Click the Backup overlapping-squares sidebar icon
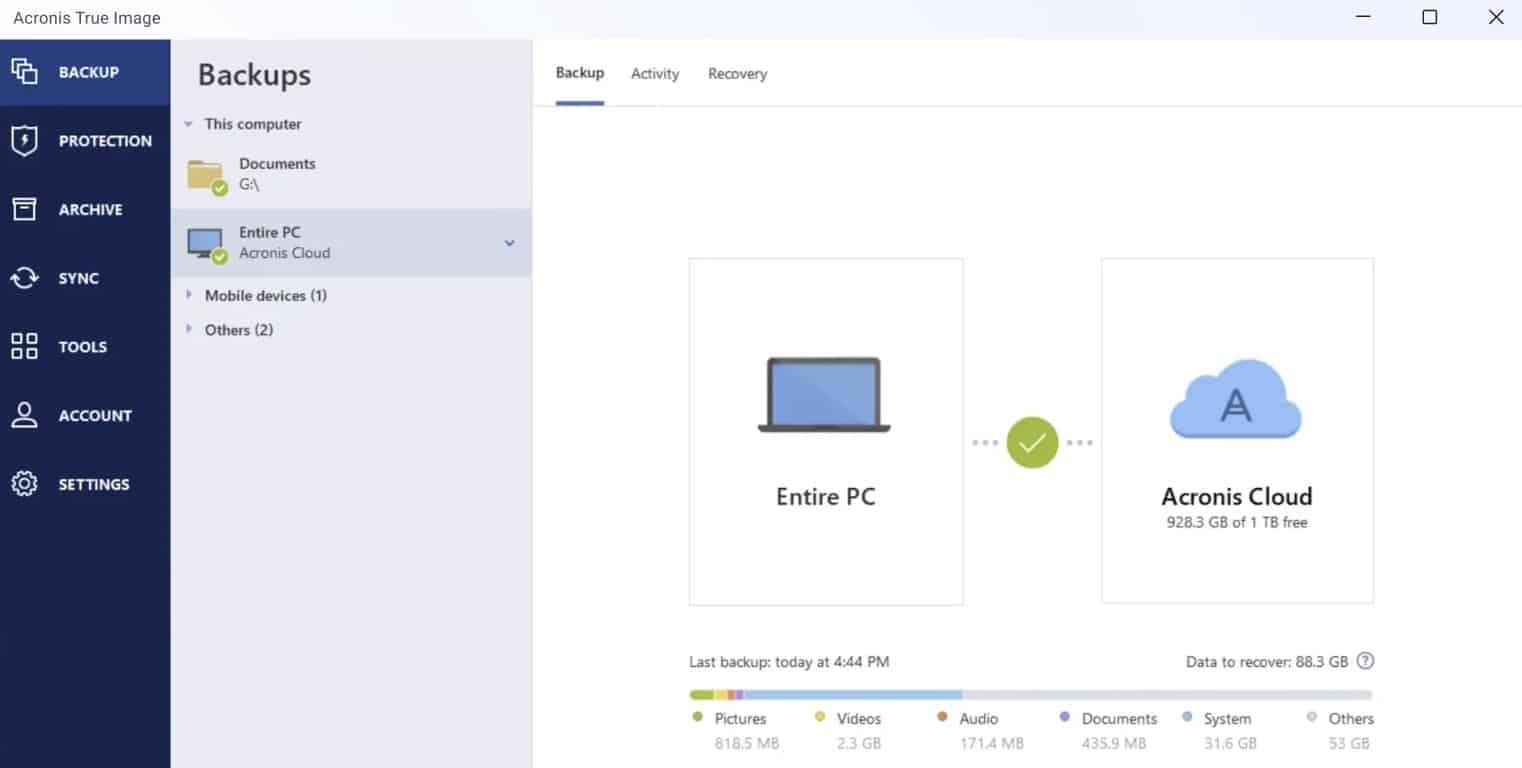 tap(24, 71)
